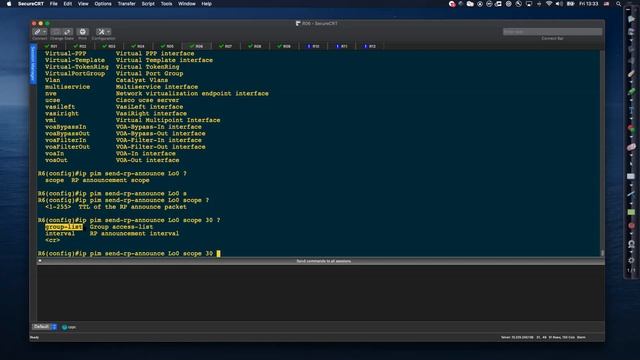This screenshot has width=640, height=360.
Task: Select the active R06 session tab
Action: [196, 46]
